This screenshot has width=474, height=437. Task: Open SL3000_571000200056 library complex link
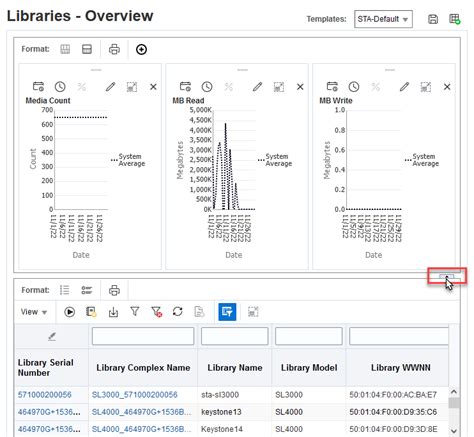click(135, 395)
